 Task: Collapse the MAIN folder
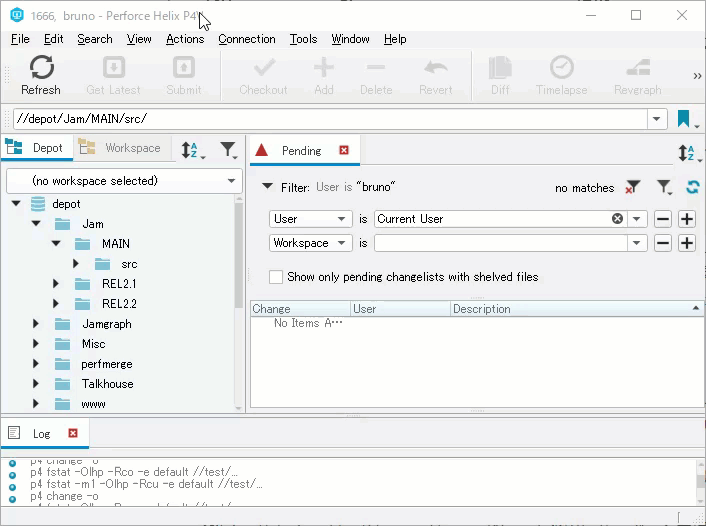click(56, 243)
